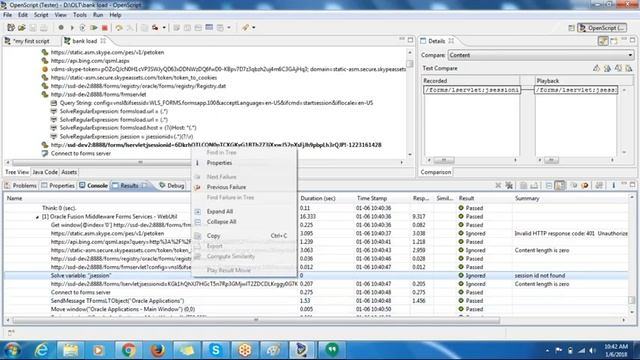Play the script with the play arrow
The image size is (640, 360).
tap(72, 28)
